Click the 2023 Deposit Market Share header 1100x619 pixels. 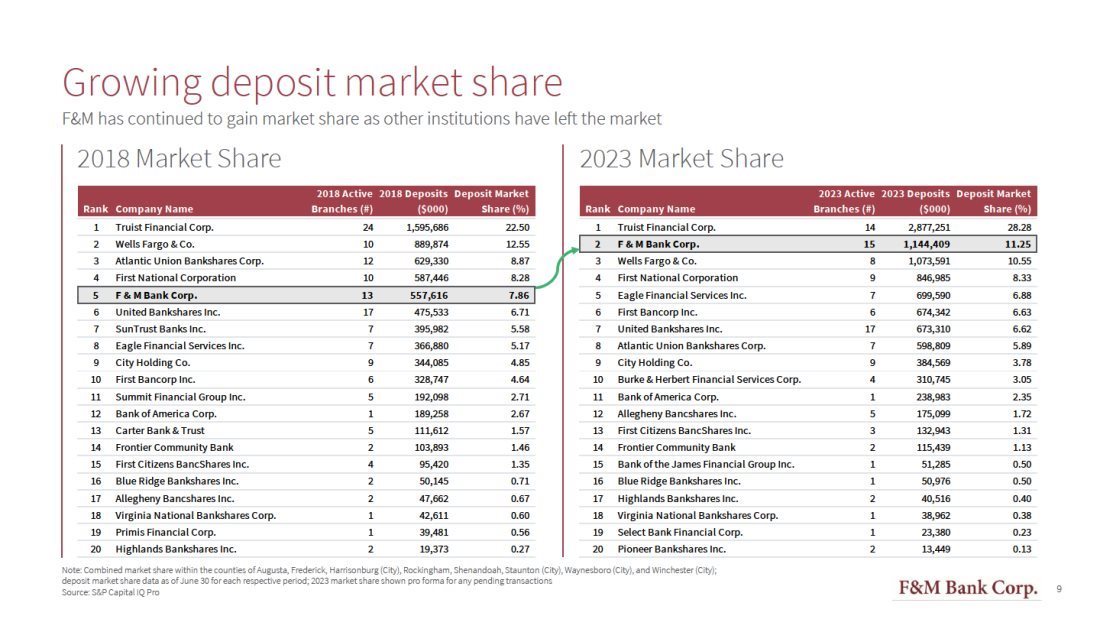coord(993,201)
